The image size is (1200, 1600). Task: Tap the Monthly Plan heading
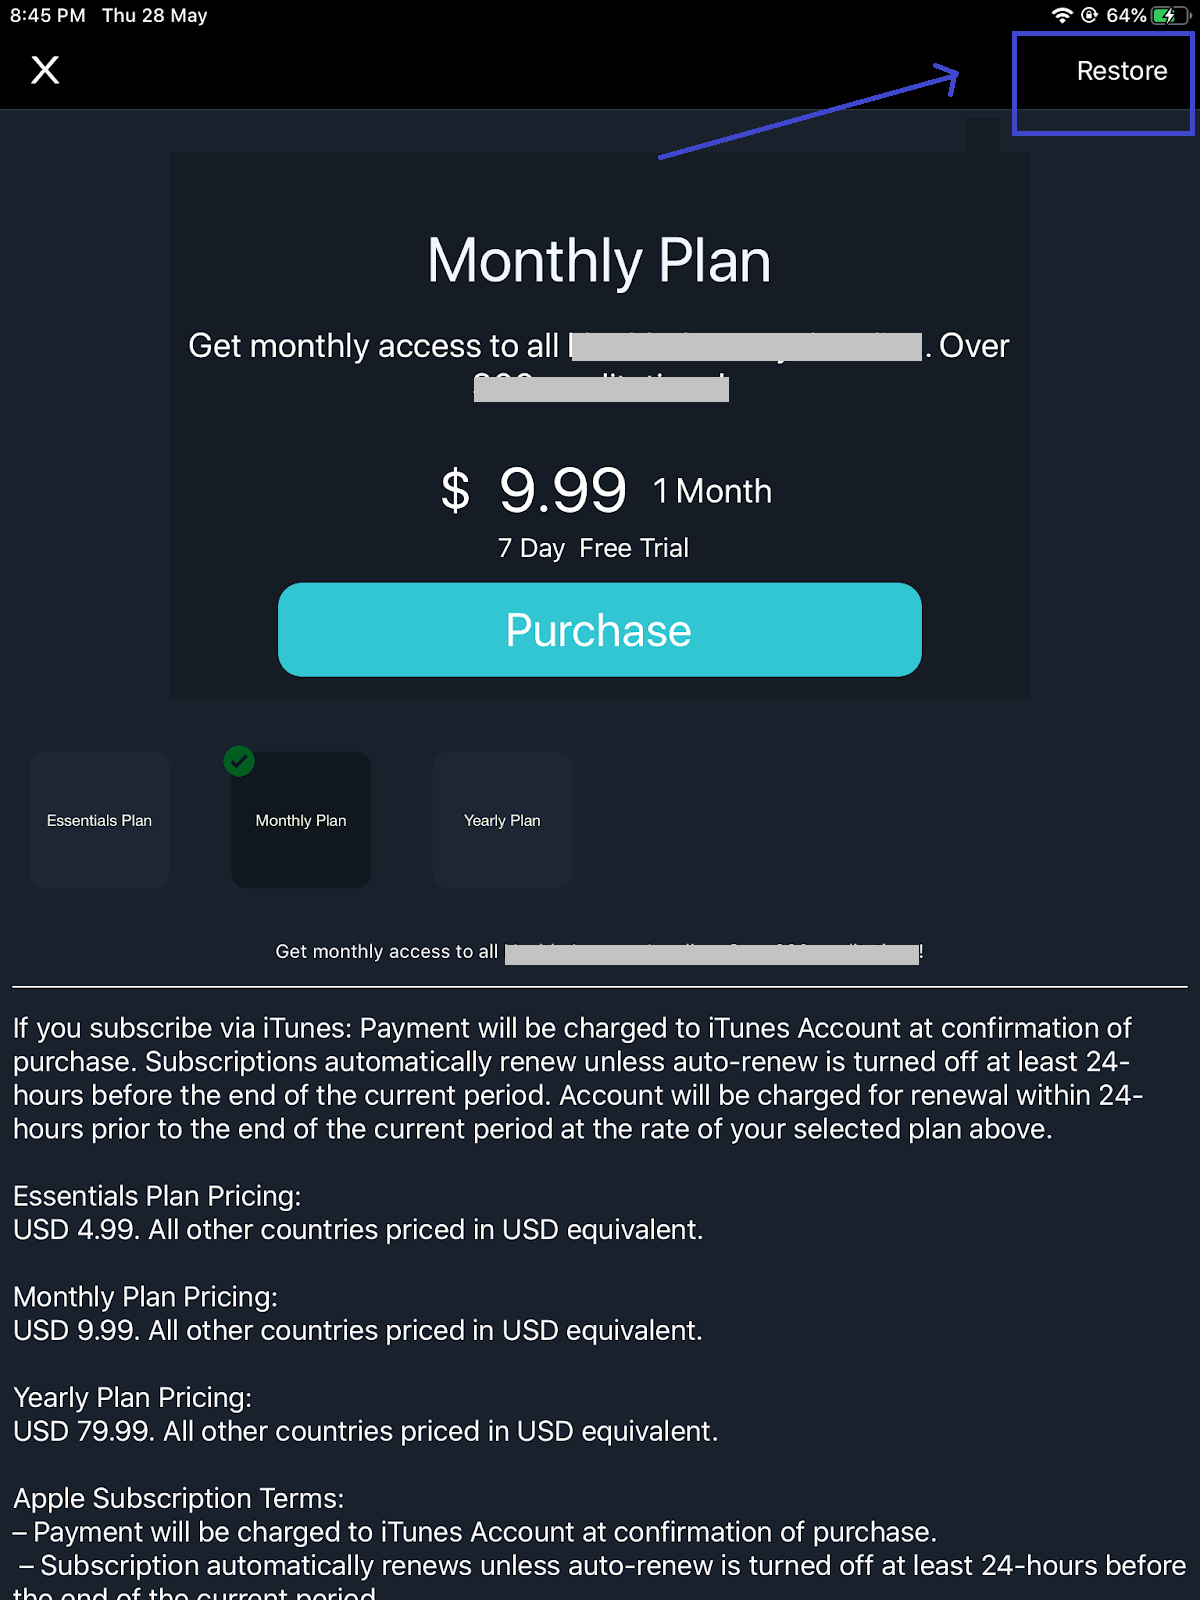click(599, 262)
